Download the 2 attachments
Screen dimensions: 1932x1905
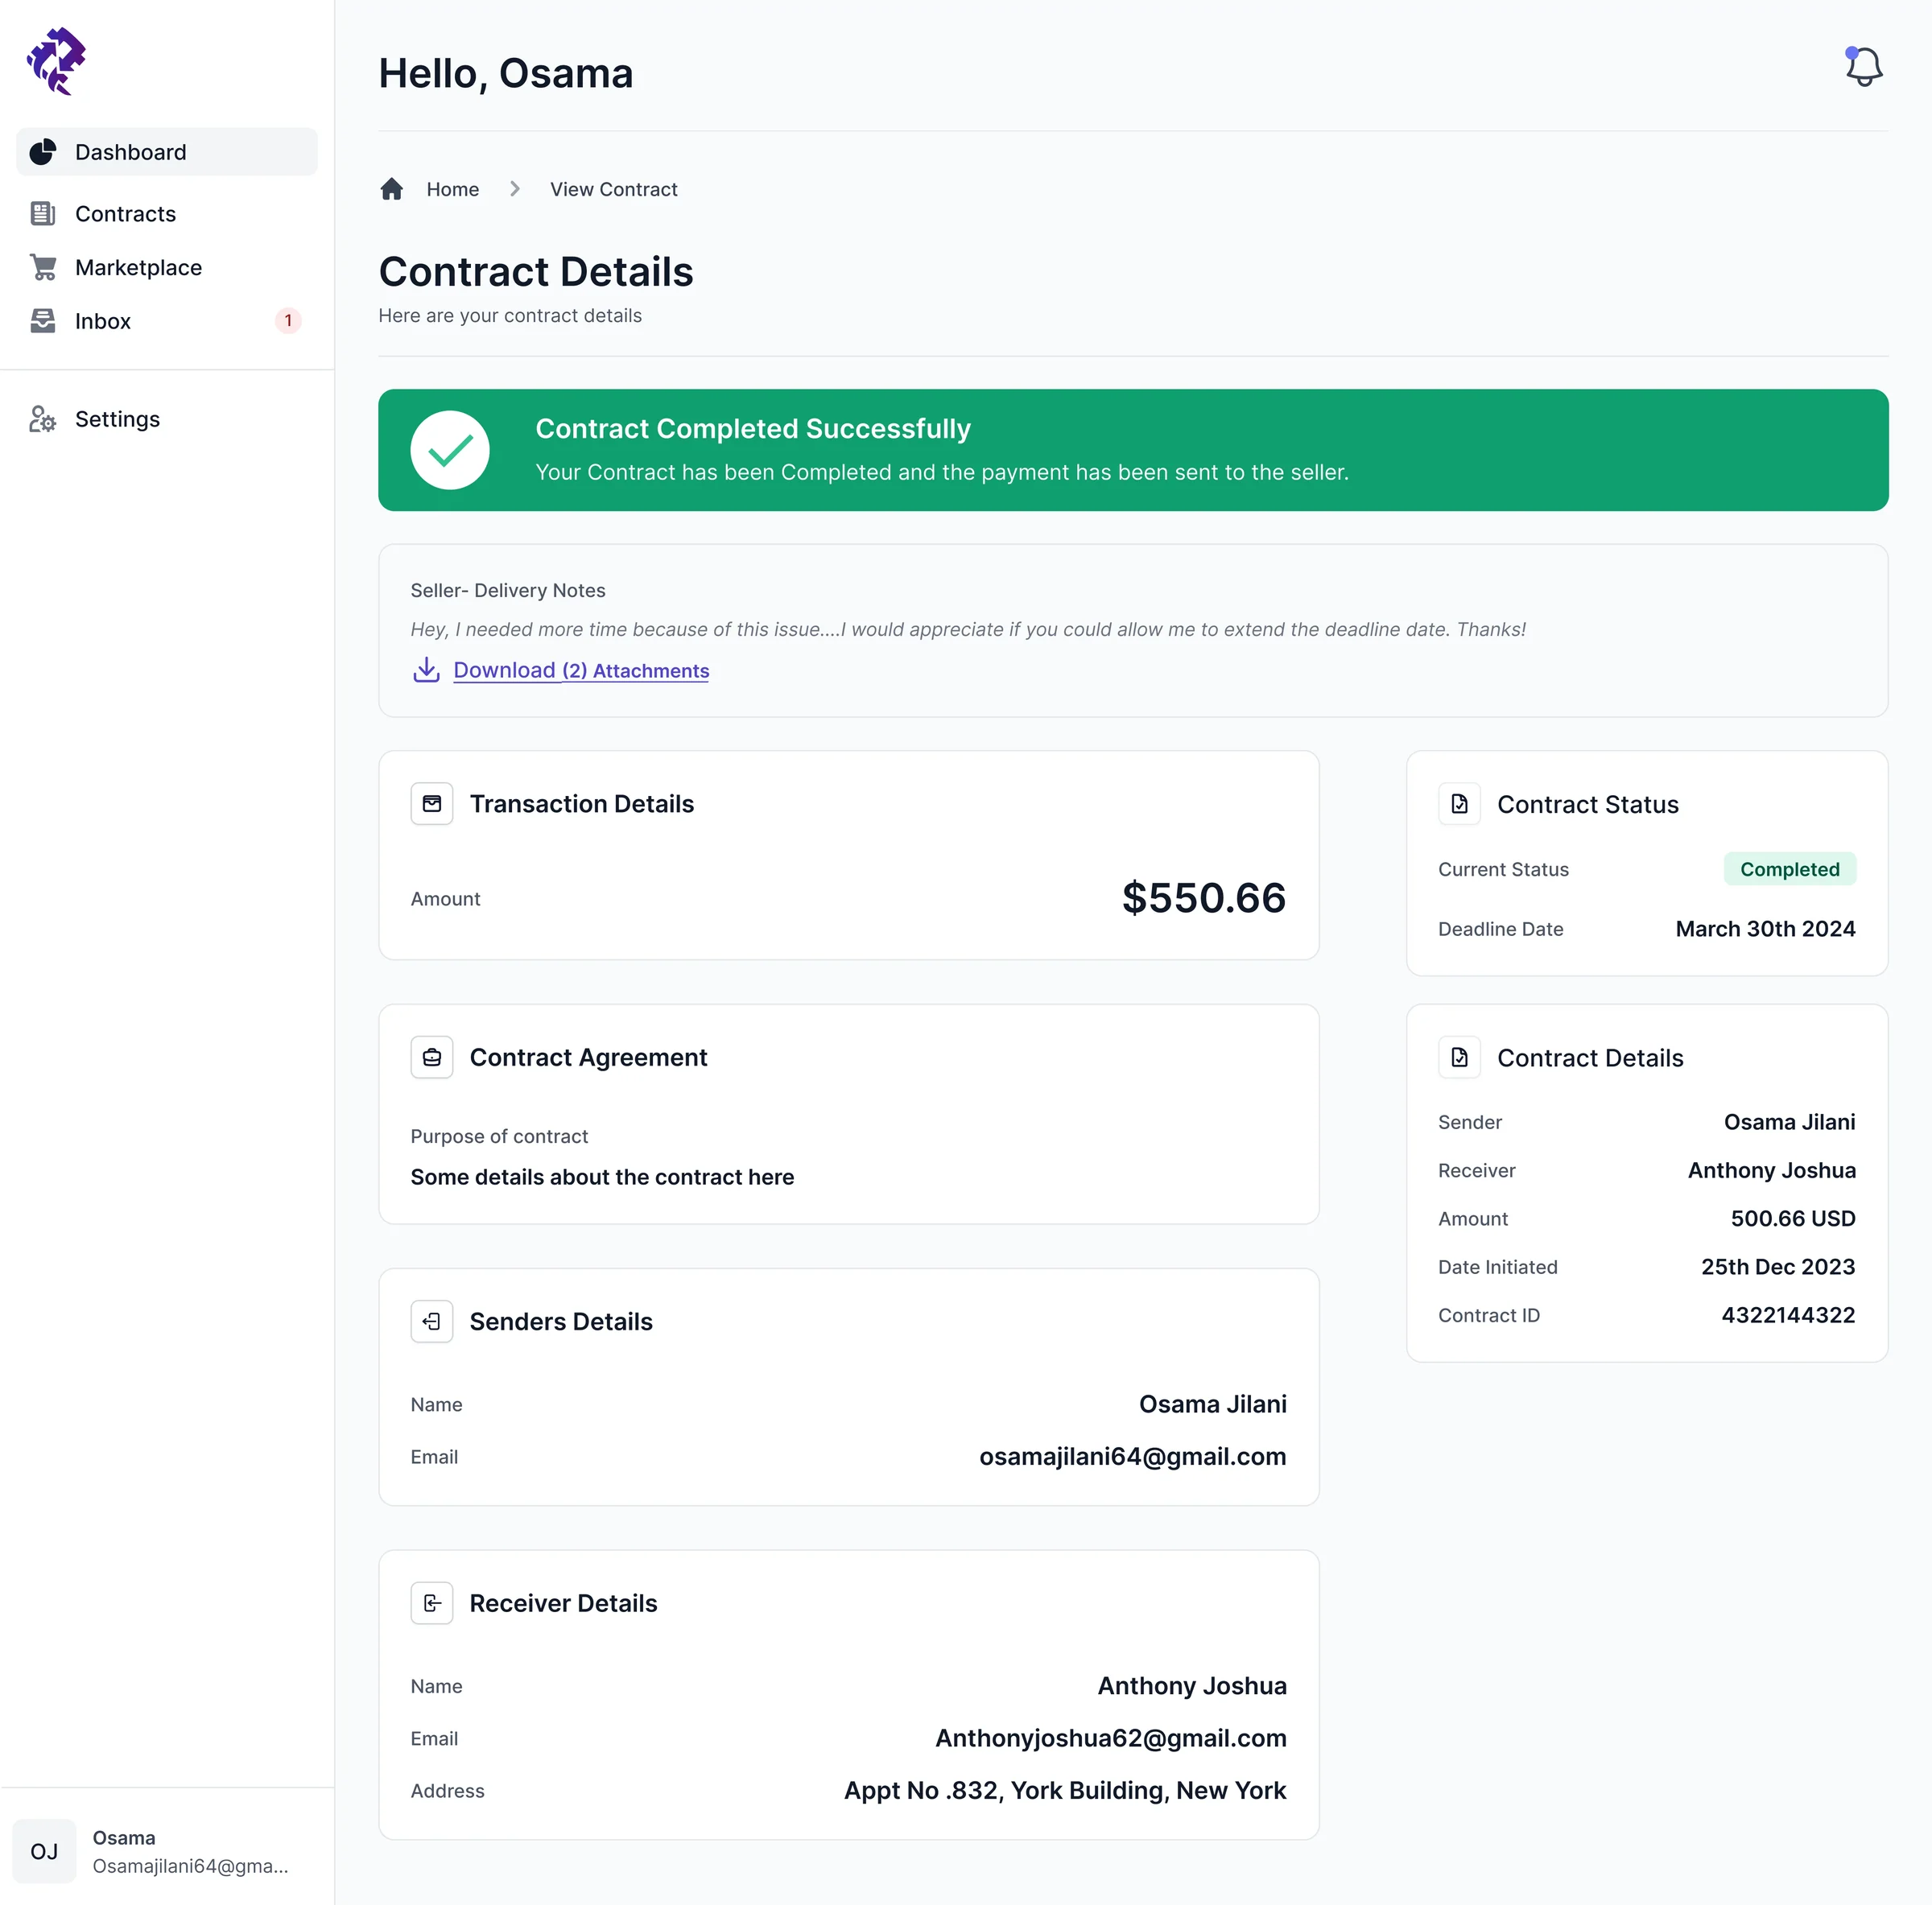[x=581, y=670]
